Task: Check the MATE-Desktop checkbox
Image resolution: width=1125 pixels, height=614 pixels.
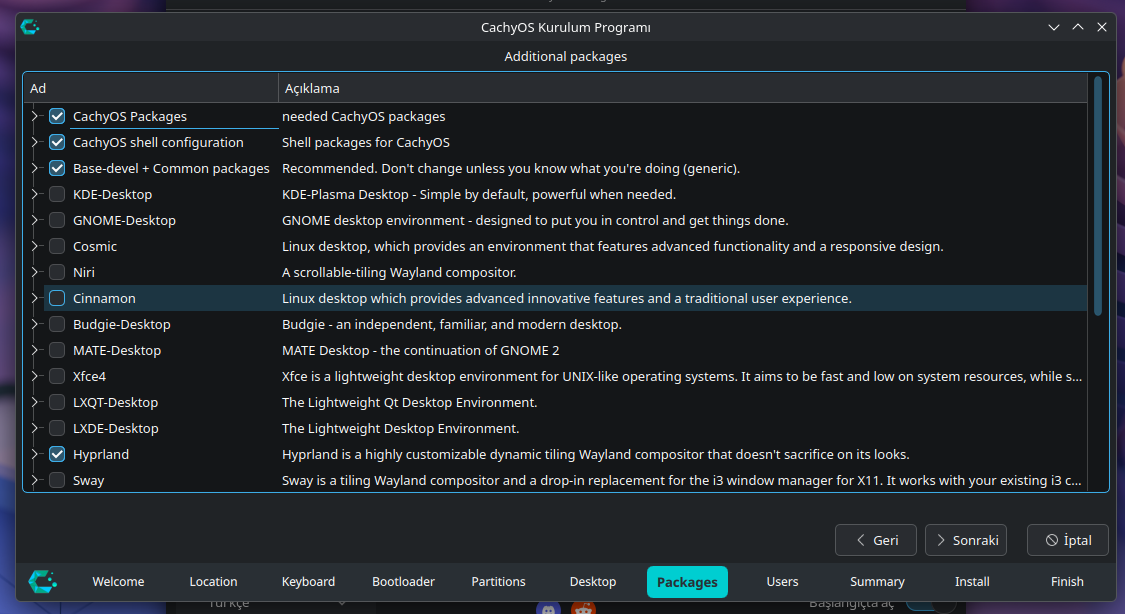Action: coord(57,350)
